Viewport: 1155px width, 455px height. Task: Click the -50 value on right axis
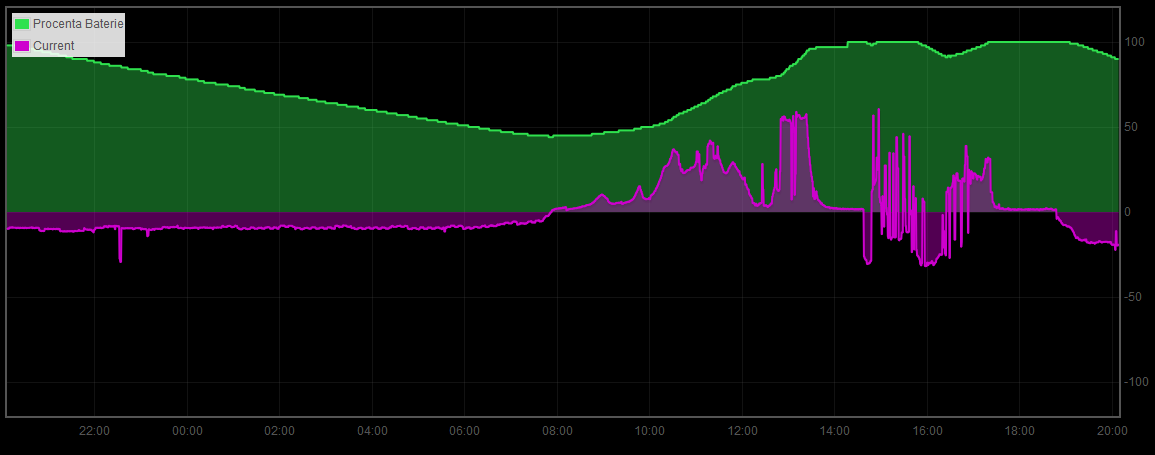click(1133, 297)
